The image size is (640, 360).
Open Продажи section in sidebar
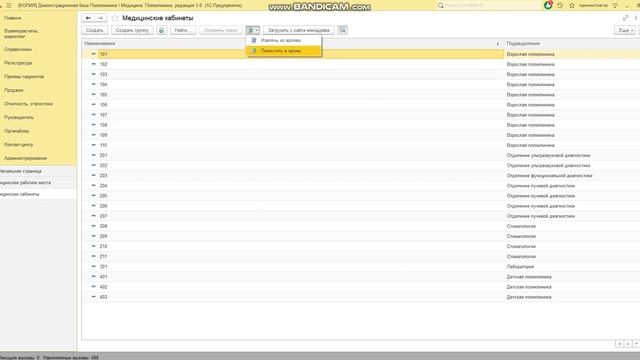(13, 90)
